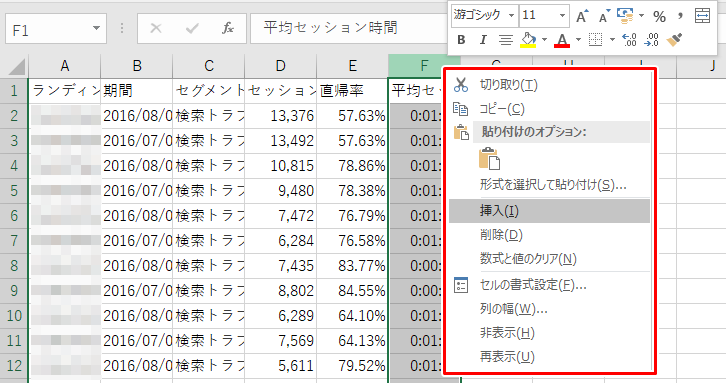Screen dimensions: 726x383
Task: Open the Name Box dropdown arrow
Action: tap(96, 29)
